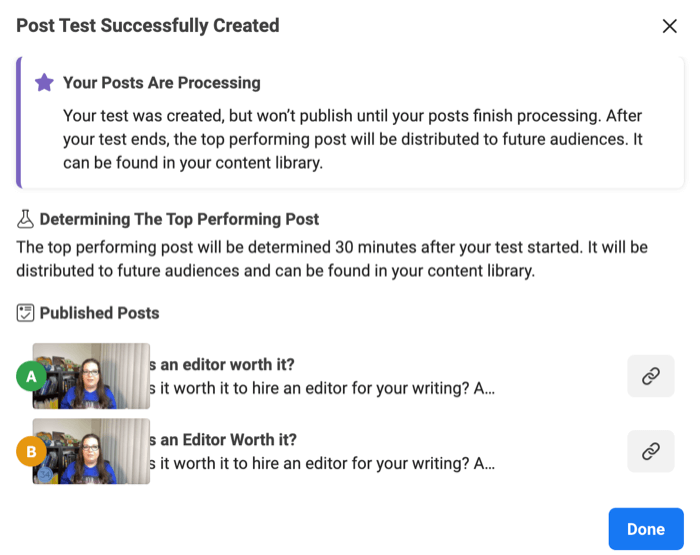
Task: Click post A description text
Action: click(322, 388)
